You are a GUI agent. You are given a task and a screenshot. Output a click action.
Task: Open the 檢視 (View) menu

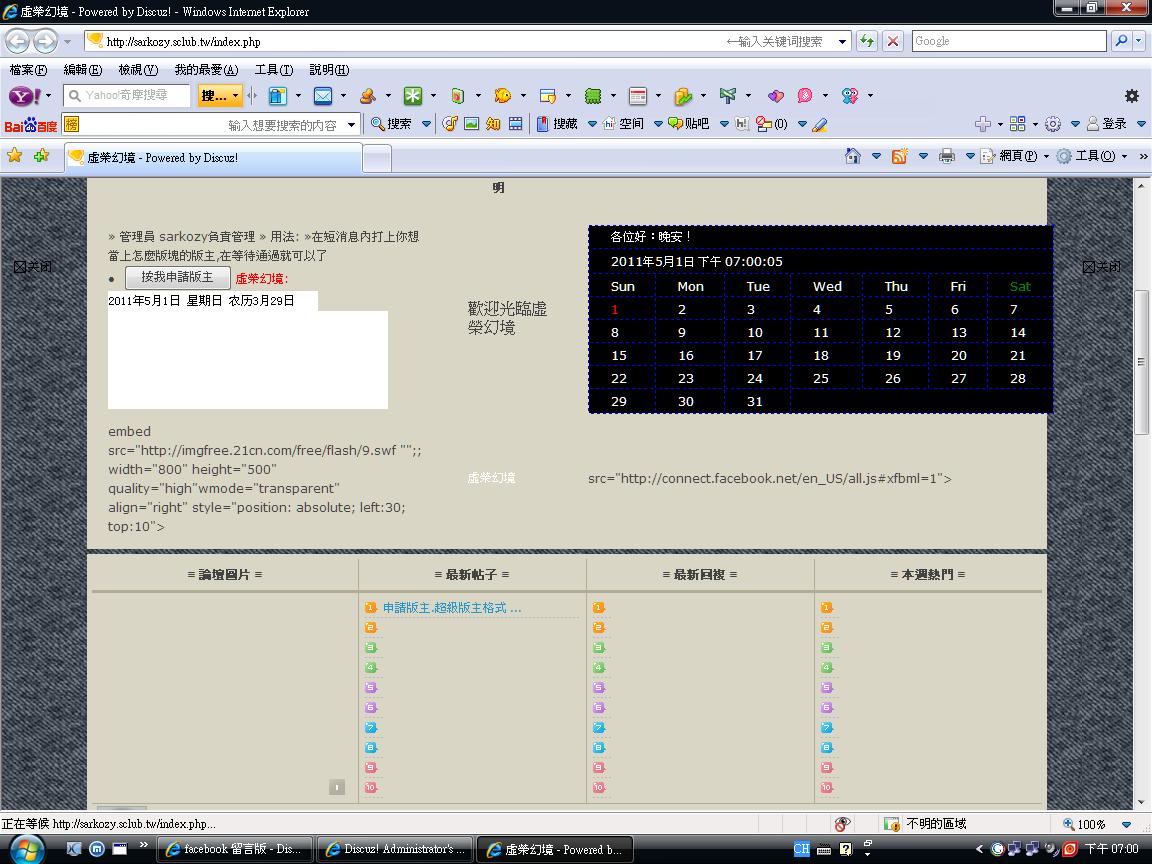coord(137,70)
